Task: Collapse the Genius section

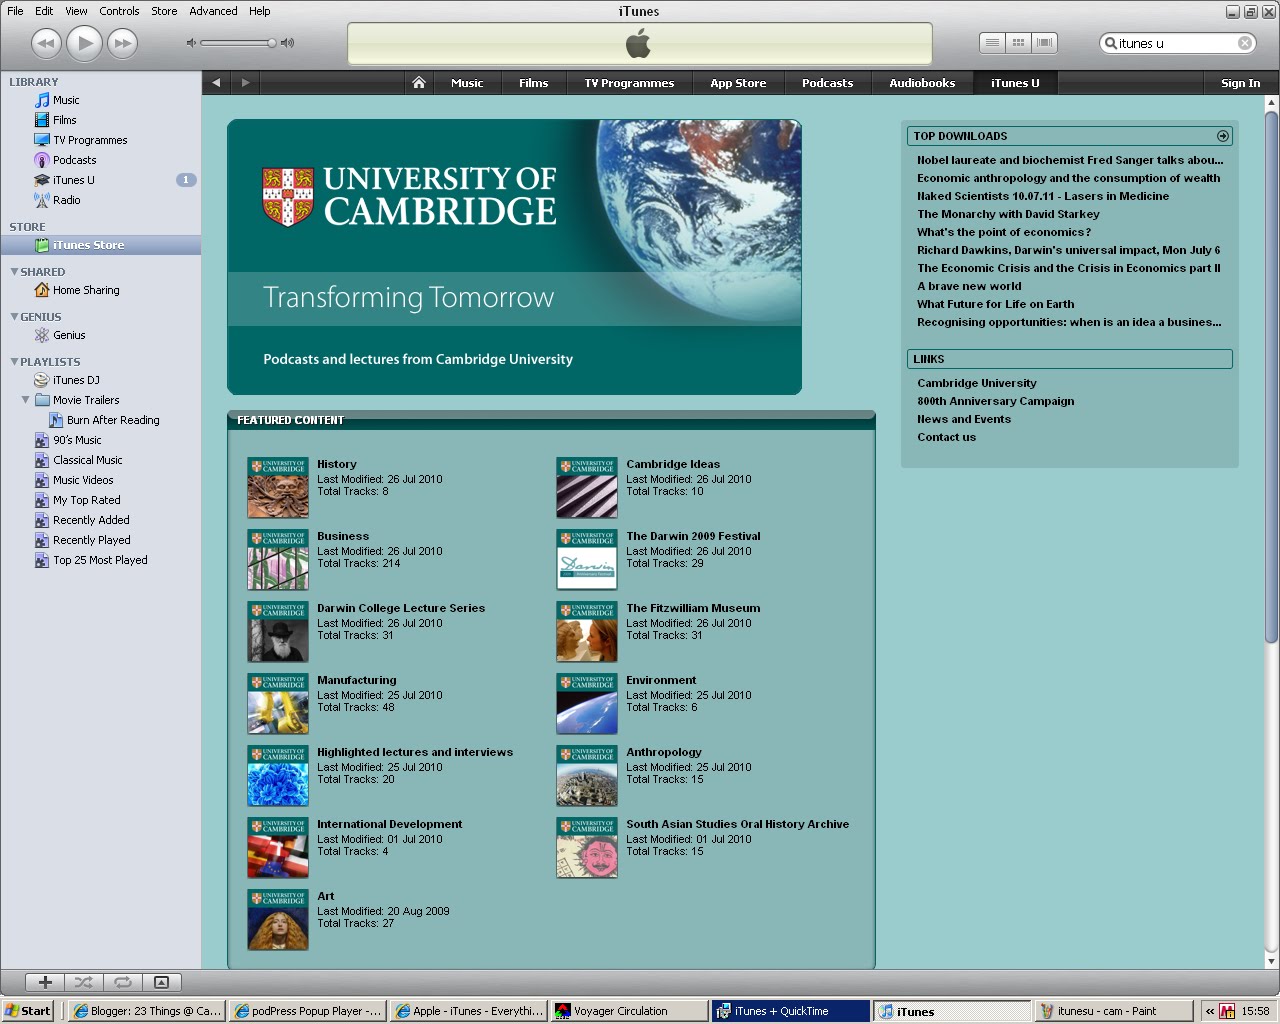Action: pyautogui.click(x=14, y=317)
